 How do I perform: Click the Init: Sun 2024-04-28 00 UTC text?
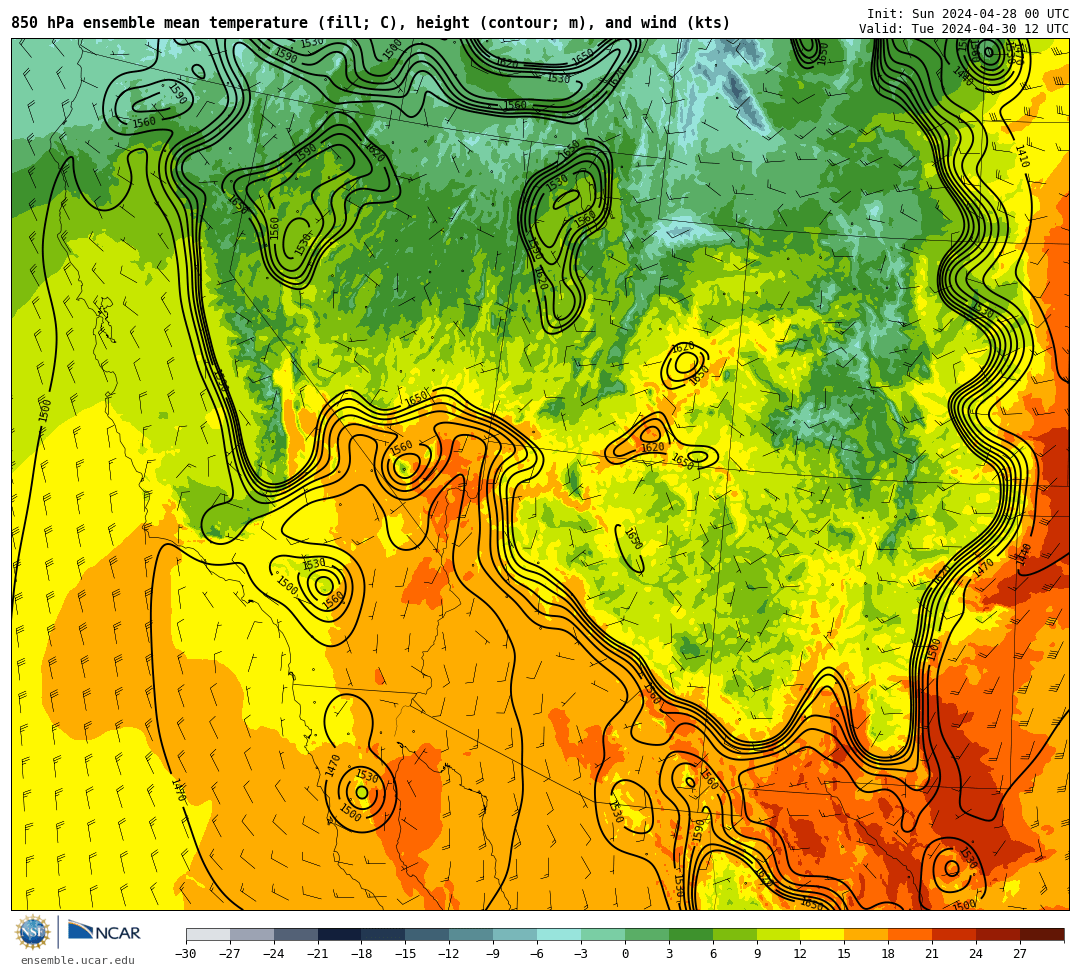[x=968, y=14]
